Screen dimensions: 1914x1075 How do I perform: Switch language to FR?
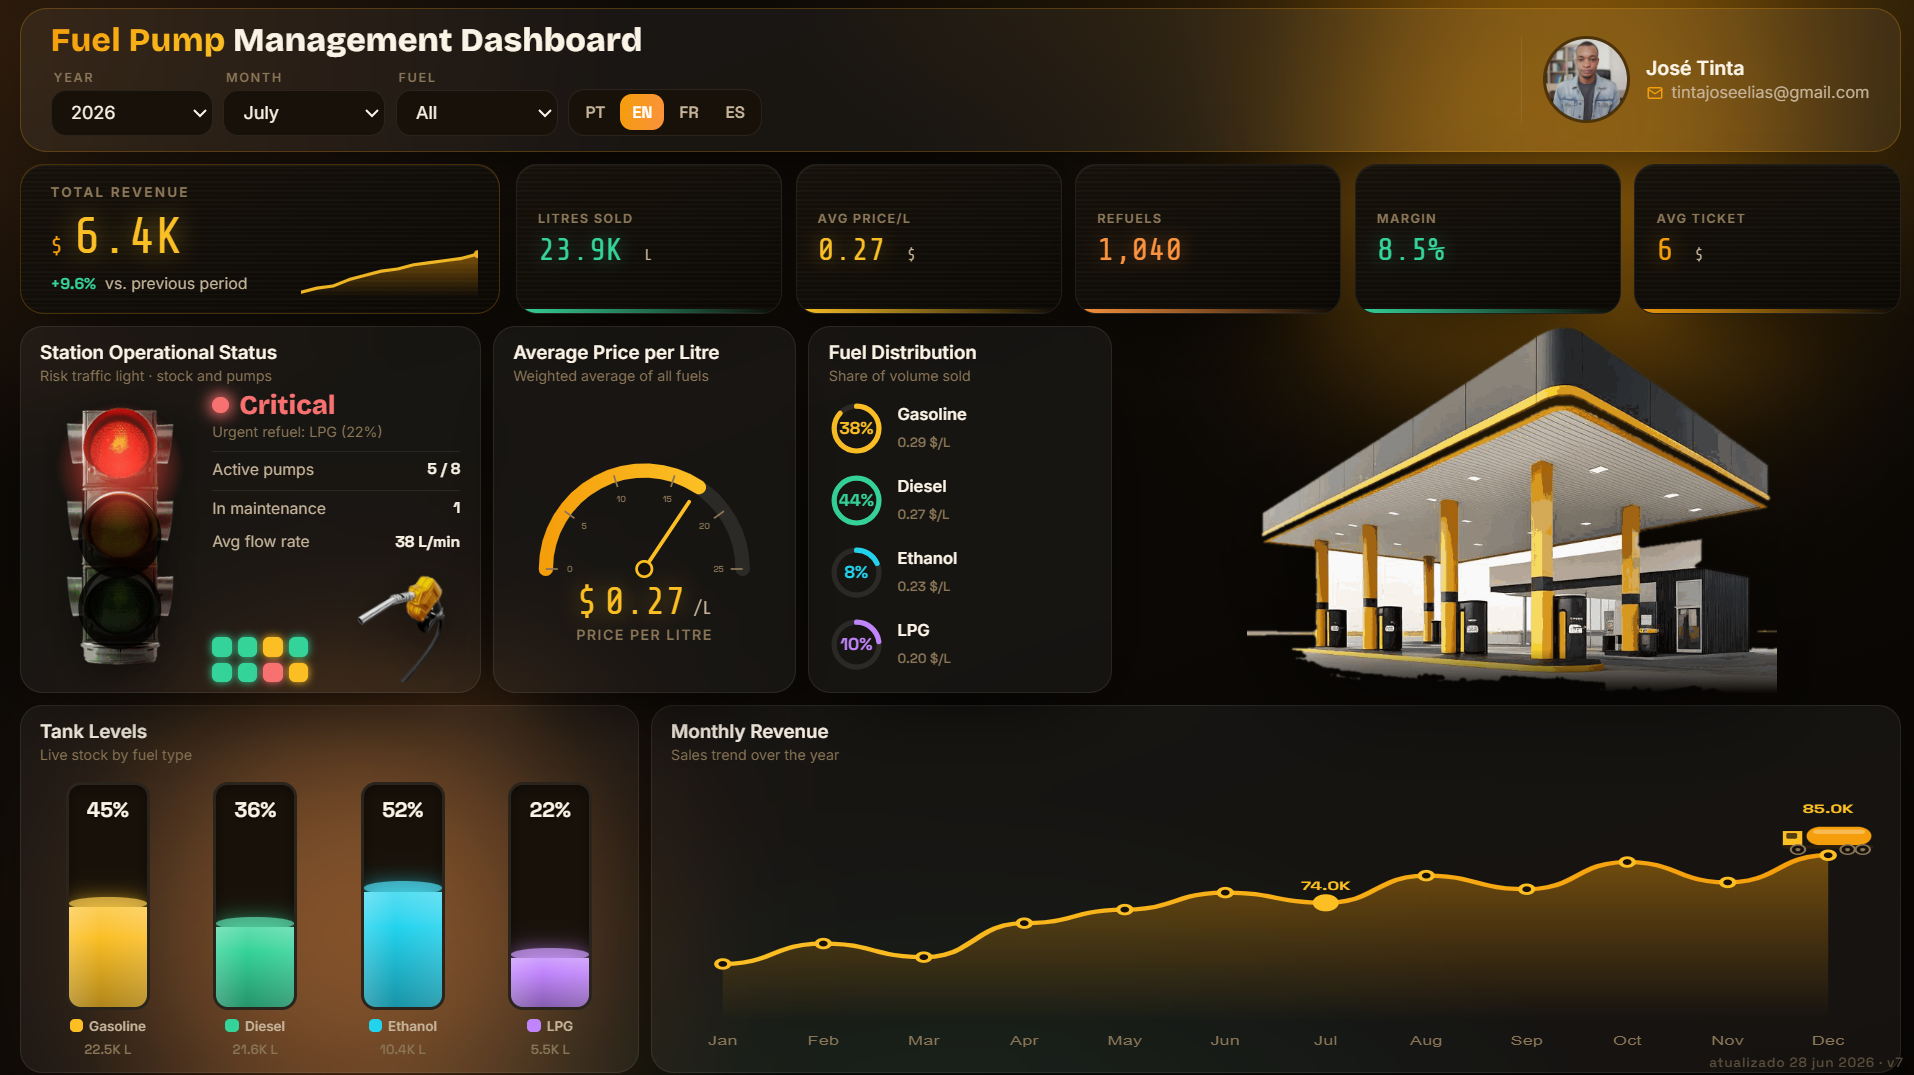point(689,113)
